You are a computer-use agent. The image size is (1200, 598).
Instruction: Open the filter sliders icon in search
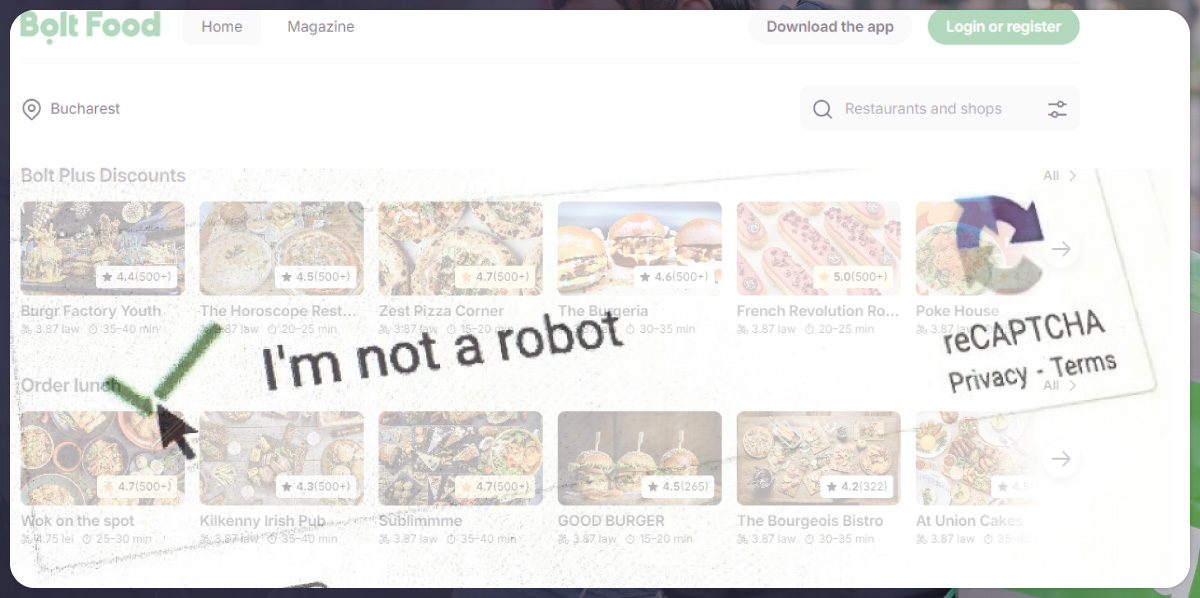point(1057,109)
